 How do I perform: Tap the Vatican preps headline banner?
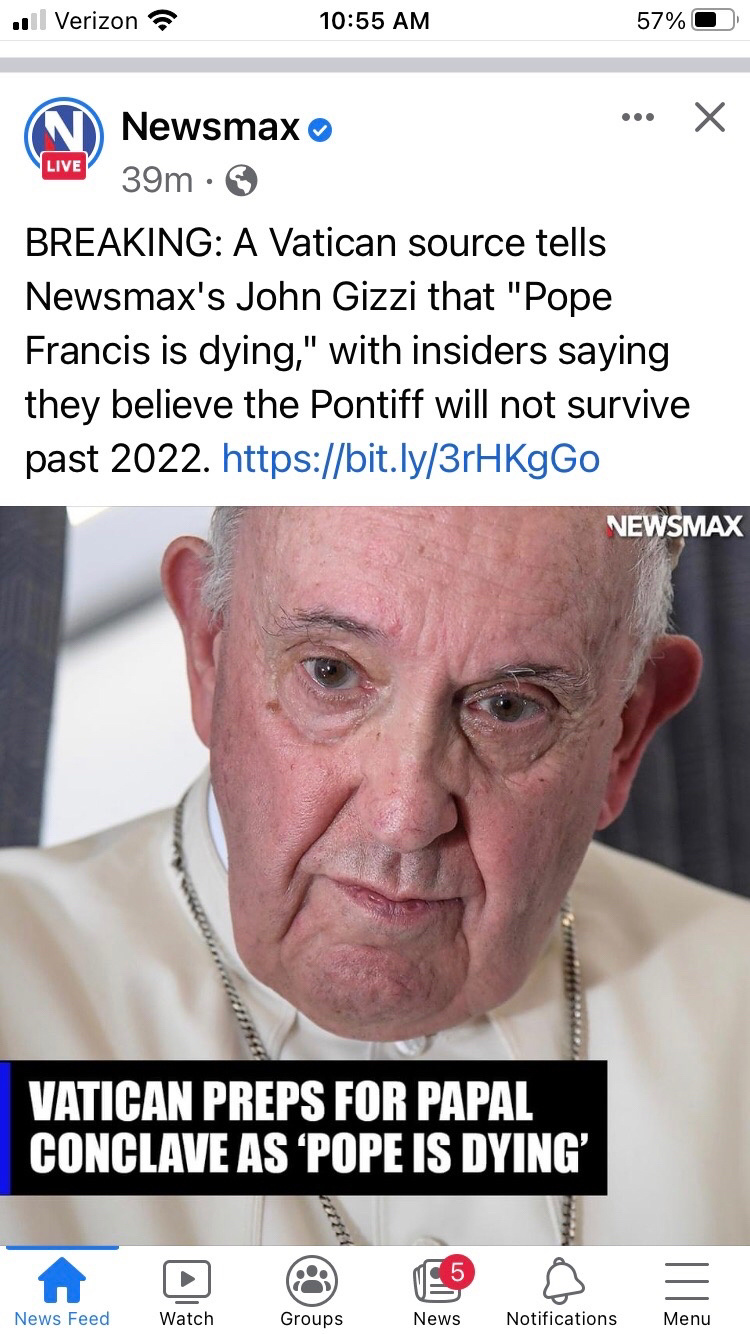point(304,1128)
